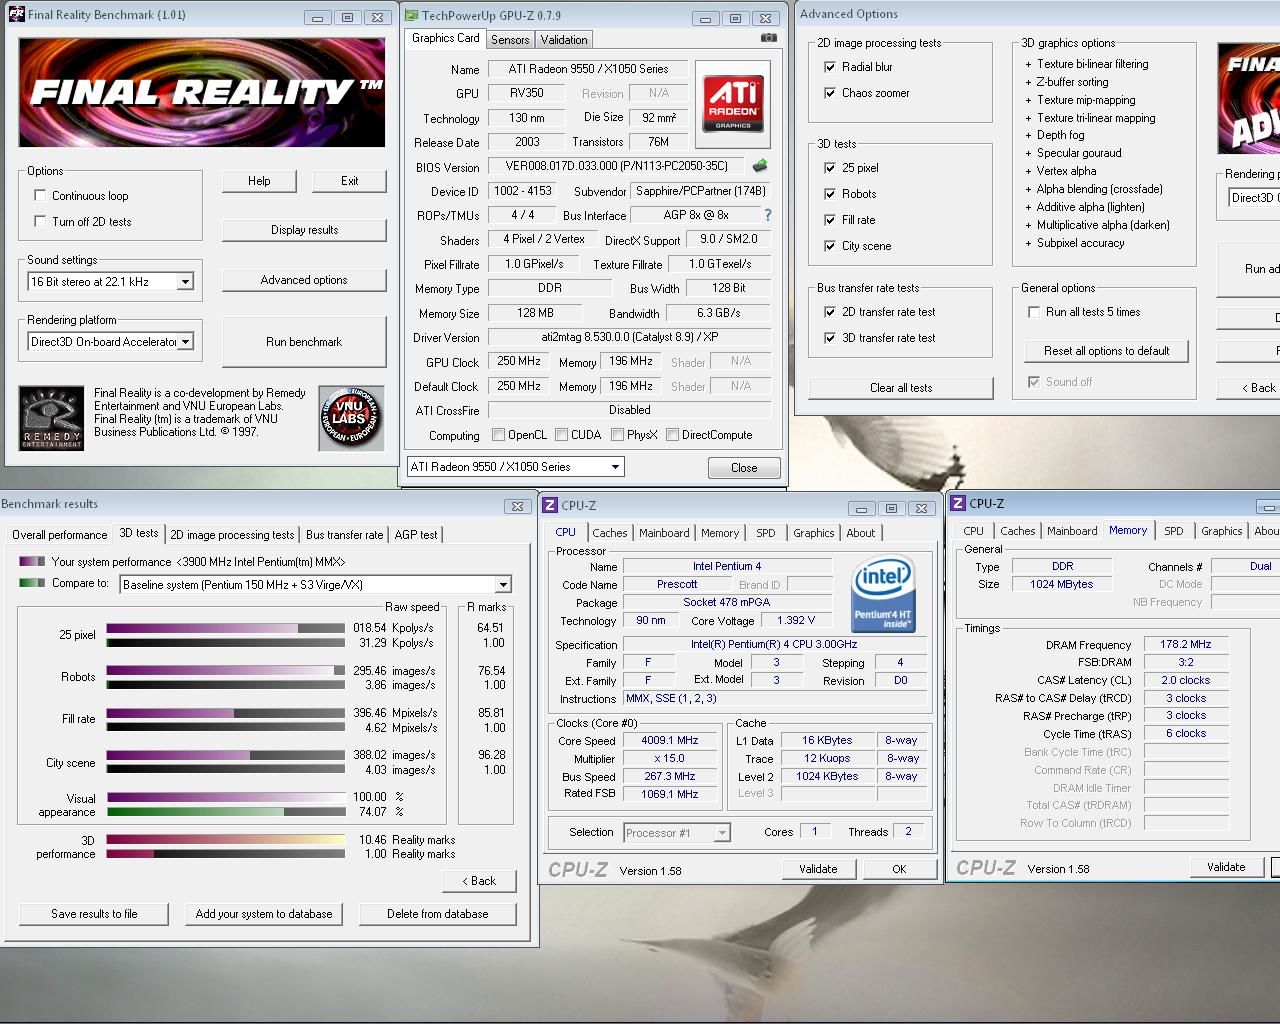
Task: Open the 2D image processing tests tab
Action: [232, 535]
